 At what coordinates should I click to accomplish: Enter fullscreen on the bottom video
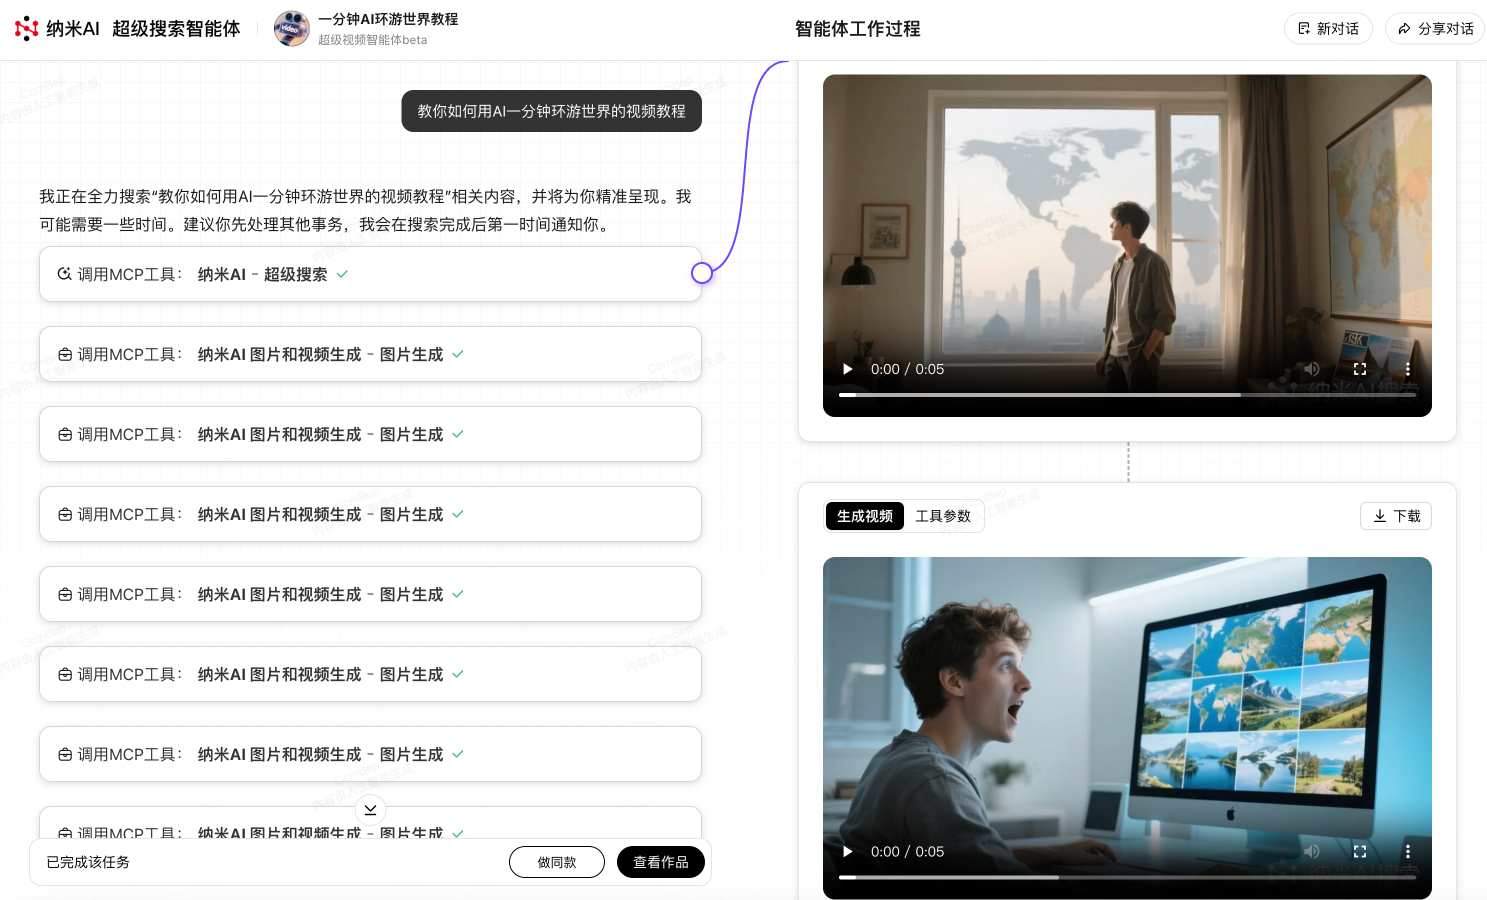point(1360,851)
